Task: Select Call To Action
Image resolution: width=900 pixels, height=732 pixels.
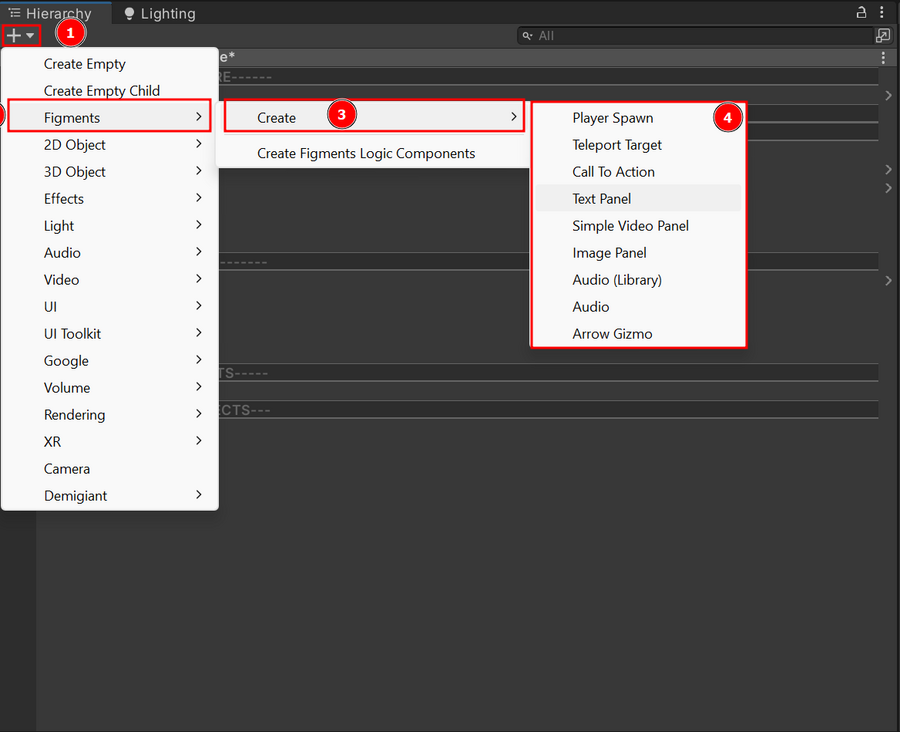Action: click(638, 172)
